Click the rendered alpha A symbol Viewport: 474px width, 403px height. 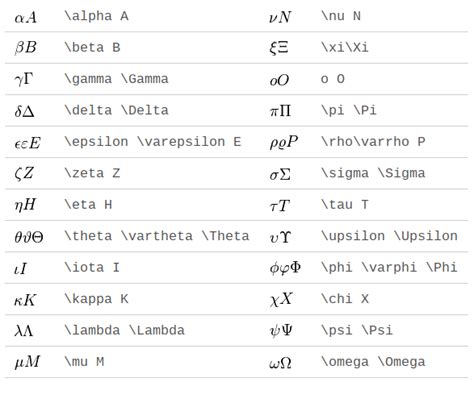[26, 17]
